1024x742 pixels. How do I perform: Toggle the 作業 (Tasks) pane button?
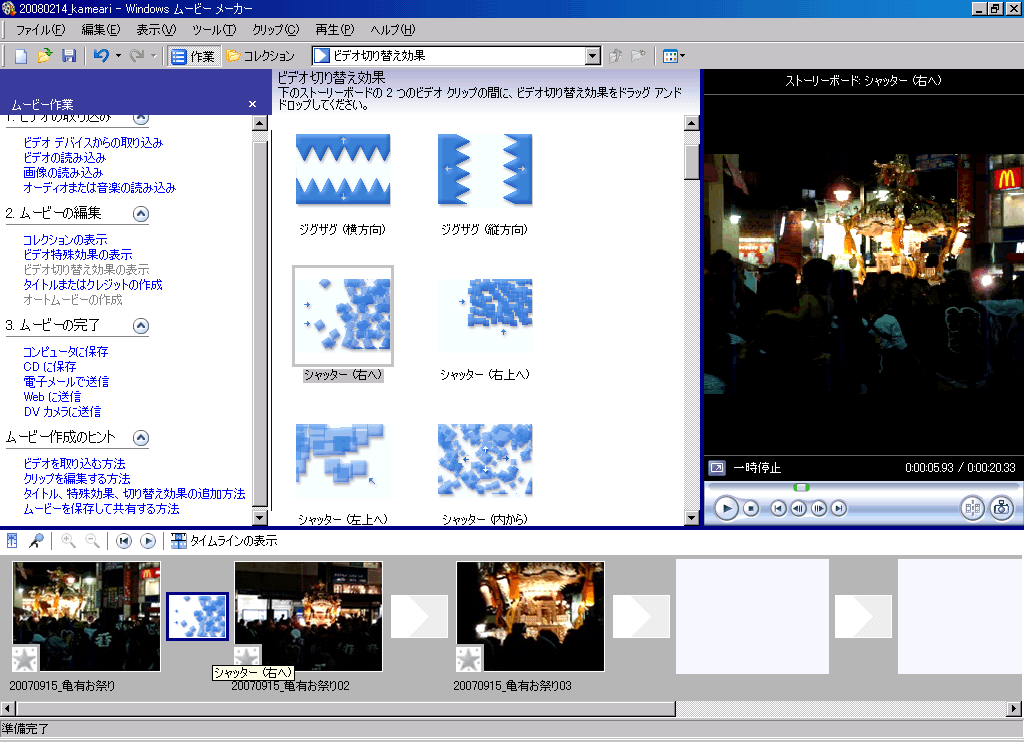click(x=193, y=56)
